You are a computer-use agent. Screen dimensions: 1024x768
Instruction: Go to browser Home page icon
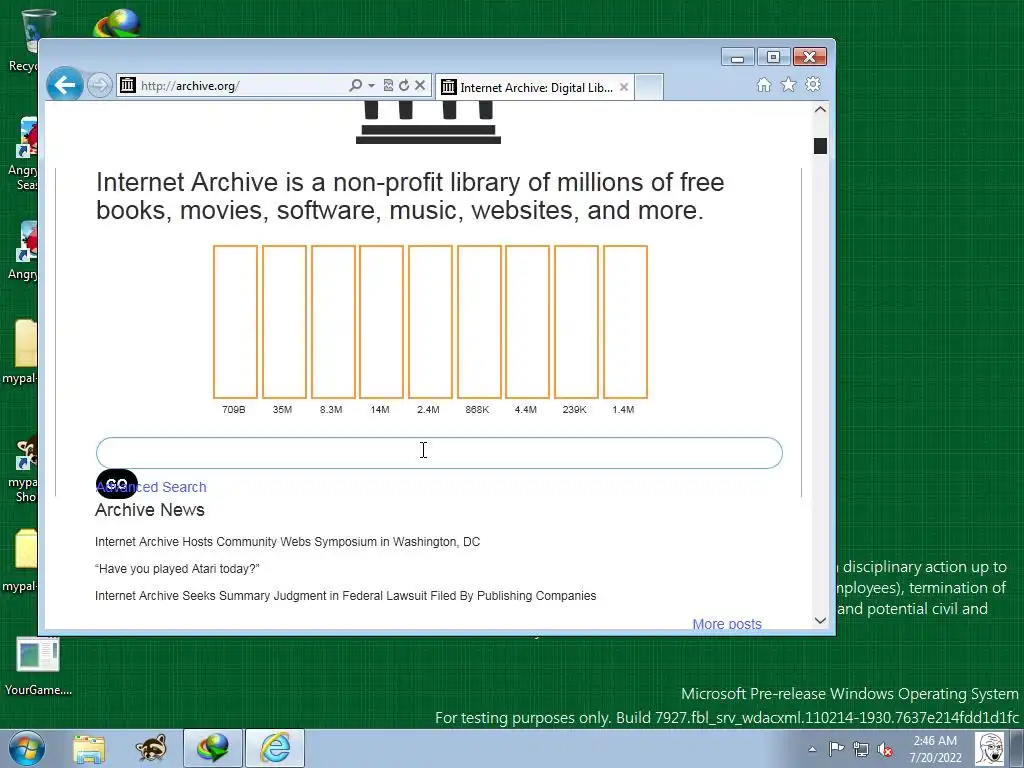coord(763,85)
